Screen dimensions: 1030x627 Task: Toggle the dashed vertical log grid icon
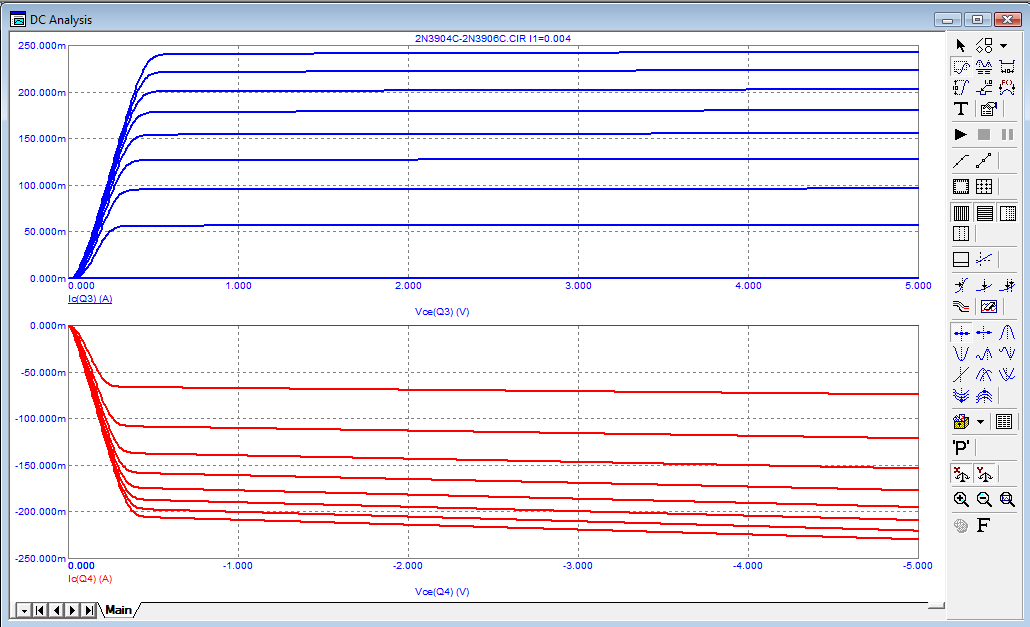(x=961, y=233)
